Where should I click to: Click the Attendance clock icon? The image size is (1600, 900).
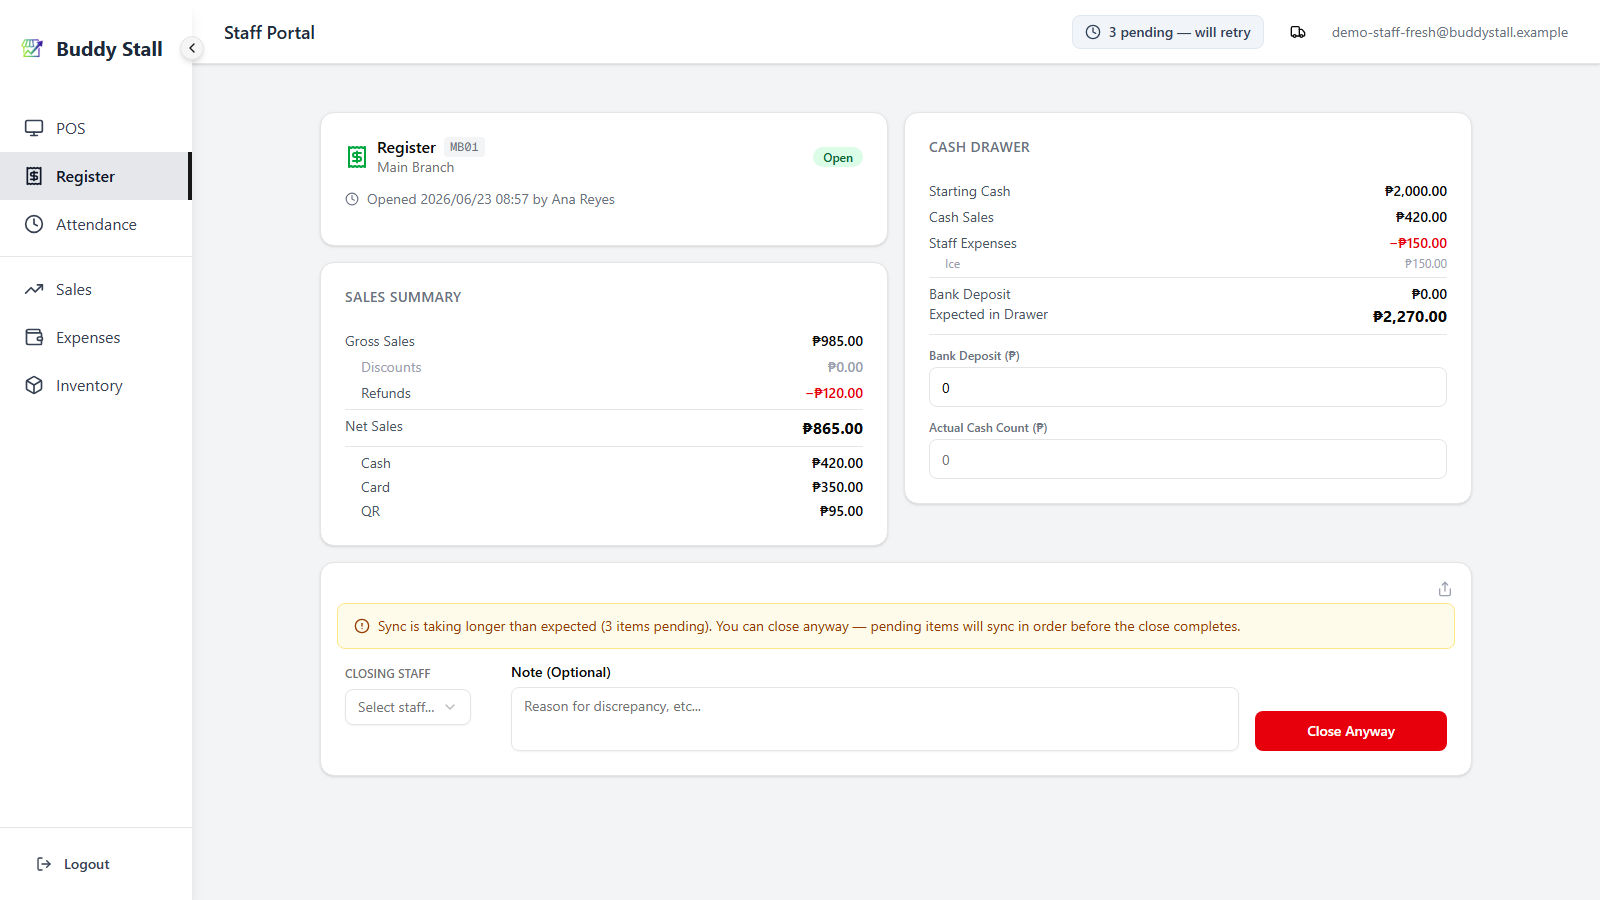coord(34,224)
